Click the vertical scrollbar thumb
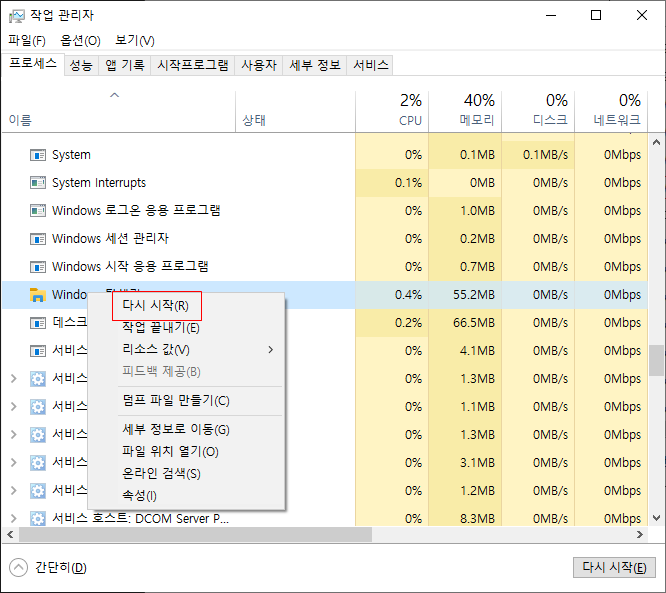The image size is (666, 593). point(657,360)
